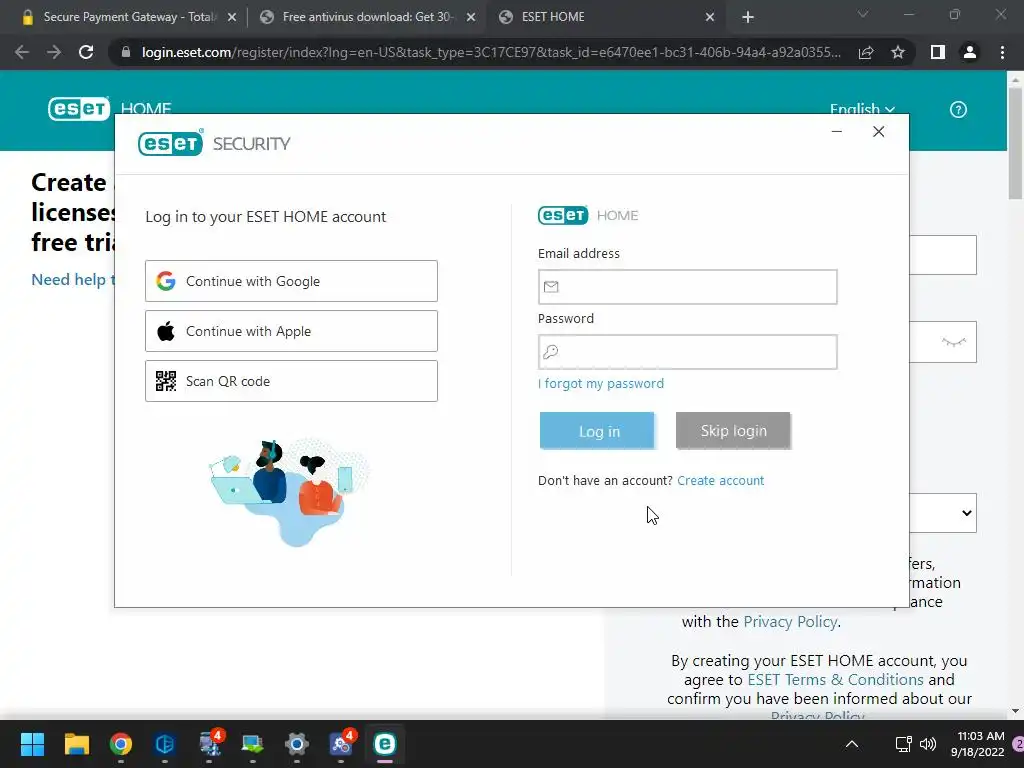The image size is (1024, 768).
Task: Click the ESET Security logo in dialog
Action: point(214,143)
